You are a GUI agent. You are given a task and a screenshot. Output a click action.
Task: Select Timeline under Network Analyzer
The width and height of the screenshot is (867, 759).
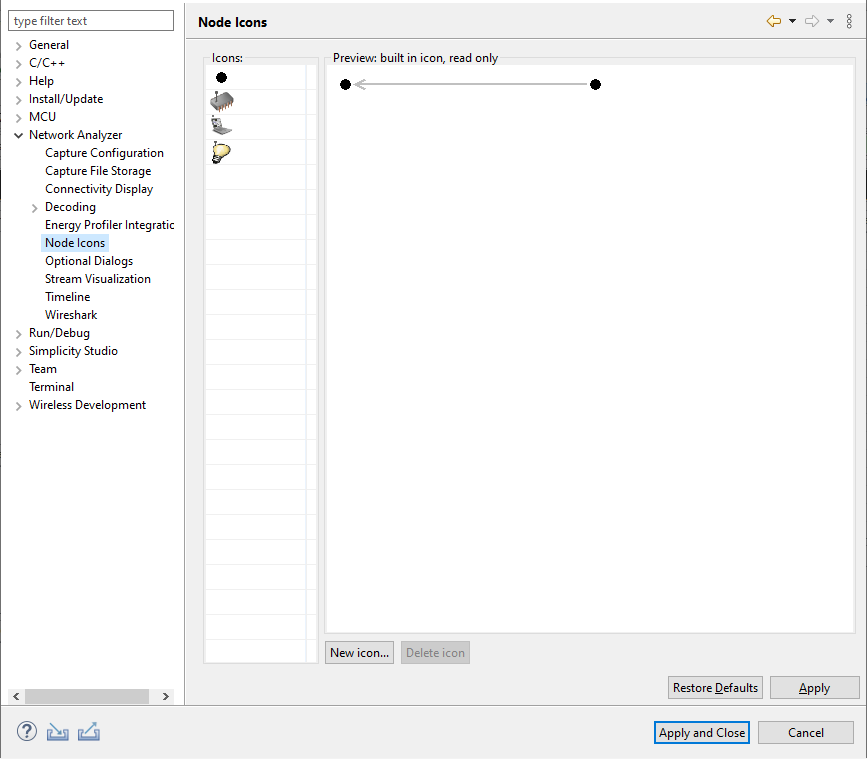[x=67, y=296]
